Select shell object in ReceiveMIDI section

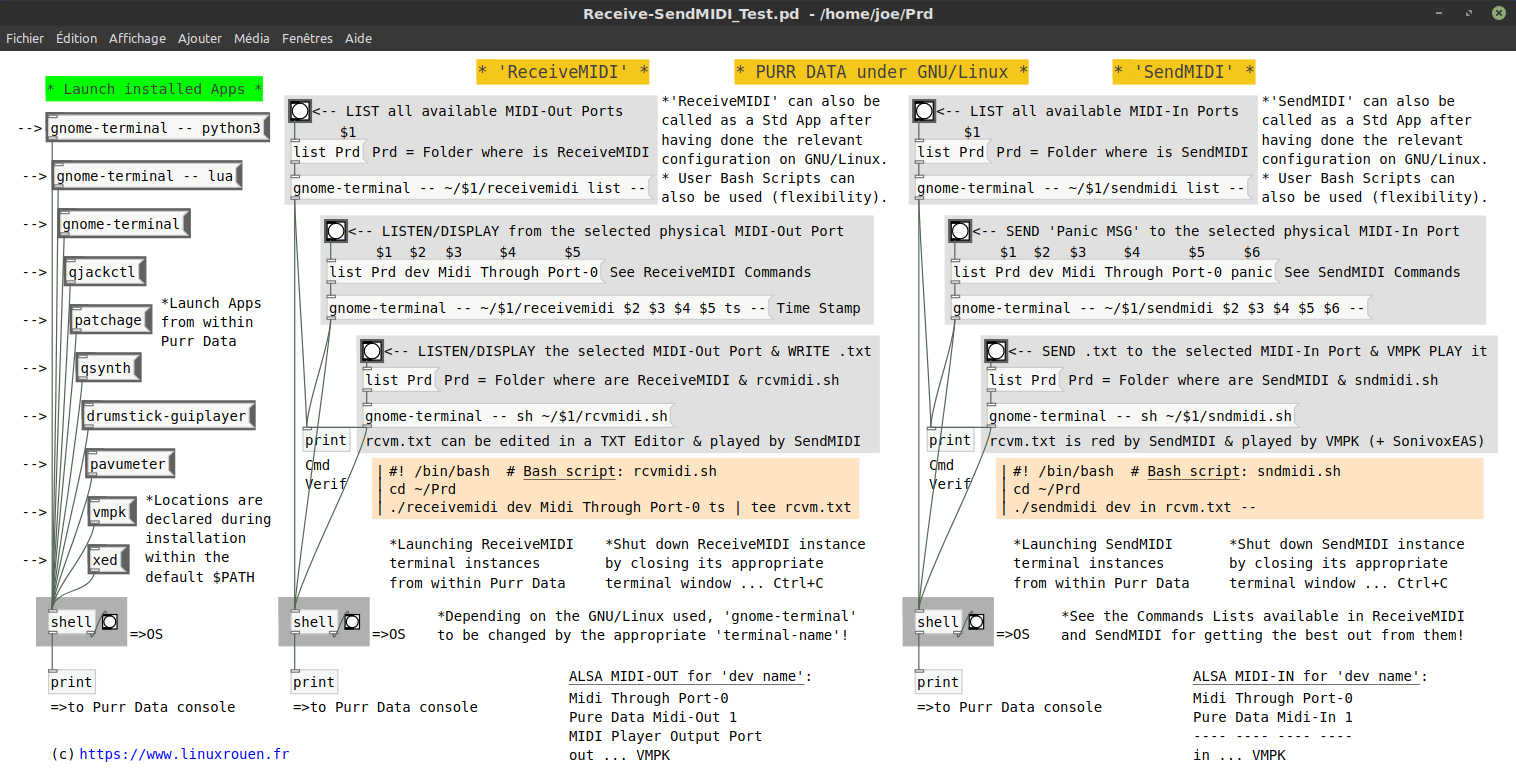(x=314, y=622)
